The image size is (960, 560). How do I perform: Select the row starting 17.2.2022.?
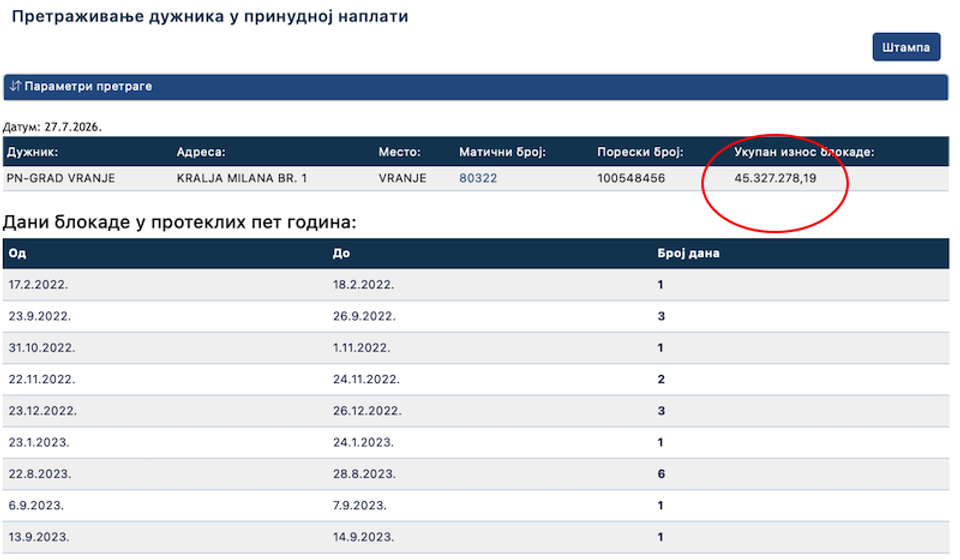click(476, 285)
